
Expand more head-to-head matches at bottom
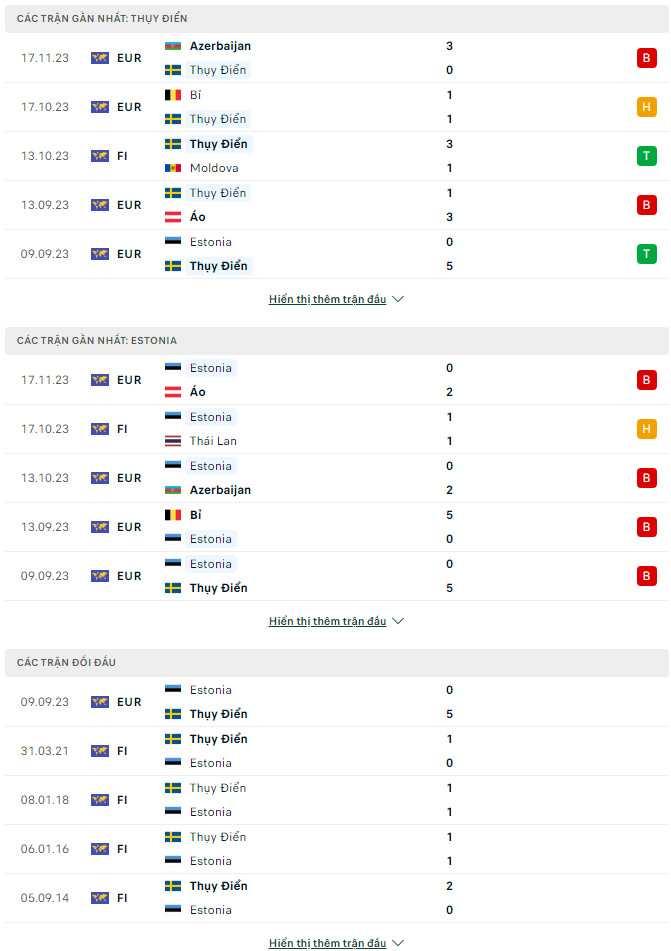click(x=336, y=943)
